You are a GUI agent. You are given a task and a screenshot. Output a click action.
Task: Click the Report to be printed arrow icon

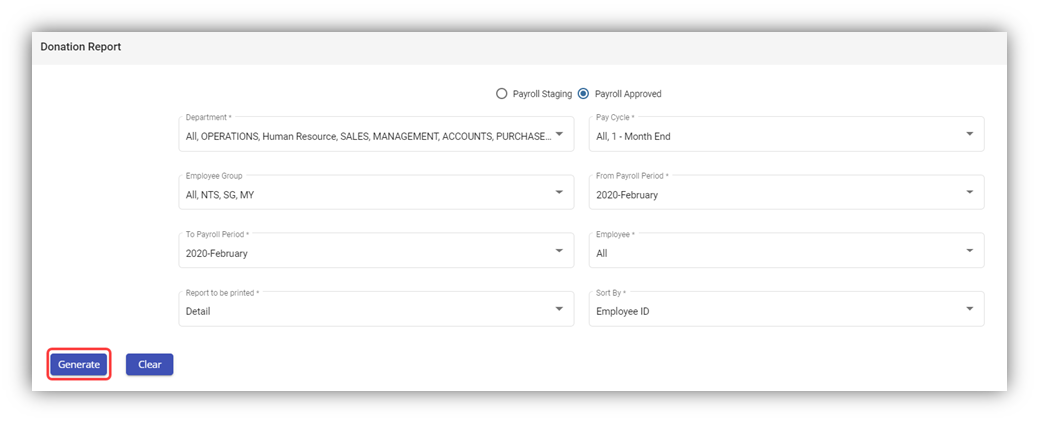pyautogui.click(x=559, y=309)
